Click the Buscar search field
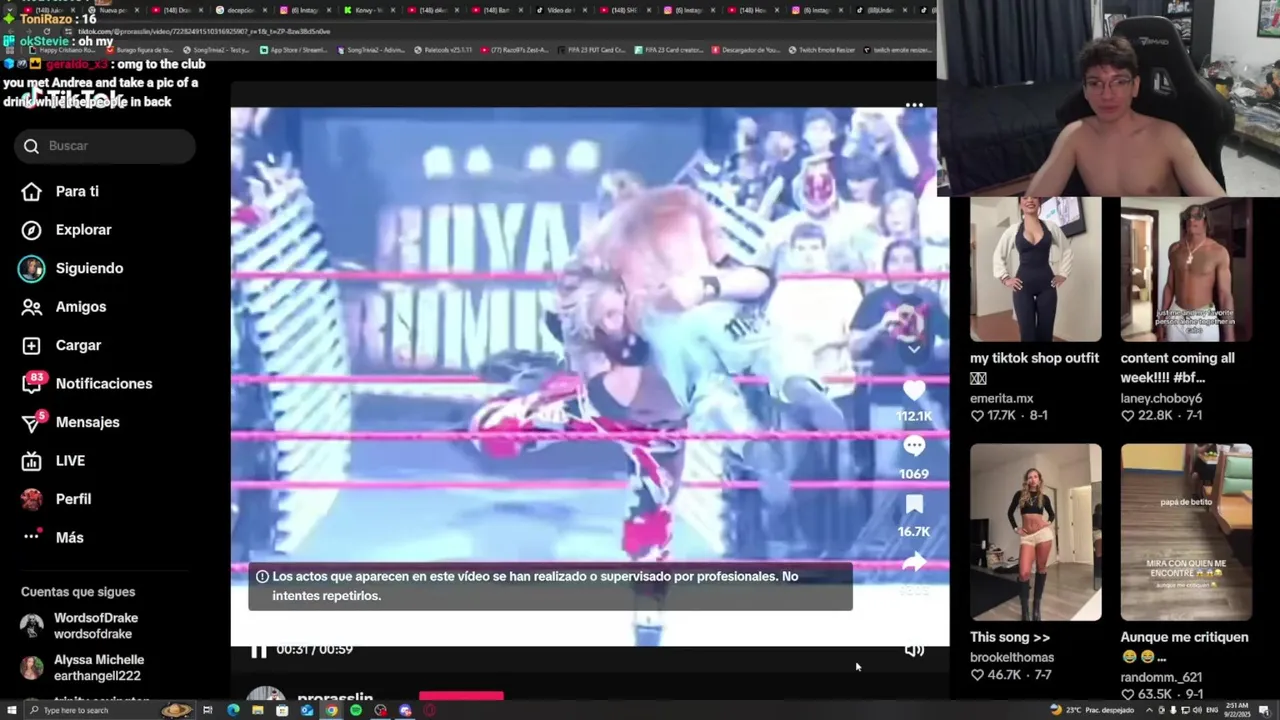 point(105,146)
